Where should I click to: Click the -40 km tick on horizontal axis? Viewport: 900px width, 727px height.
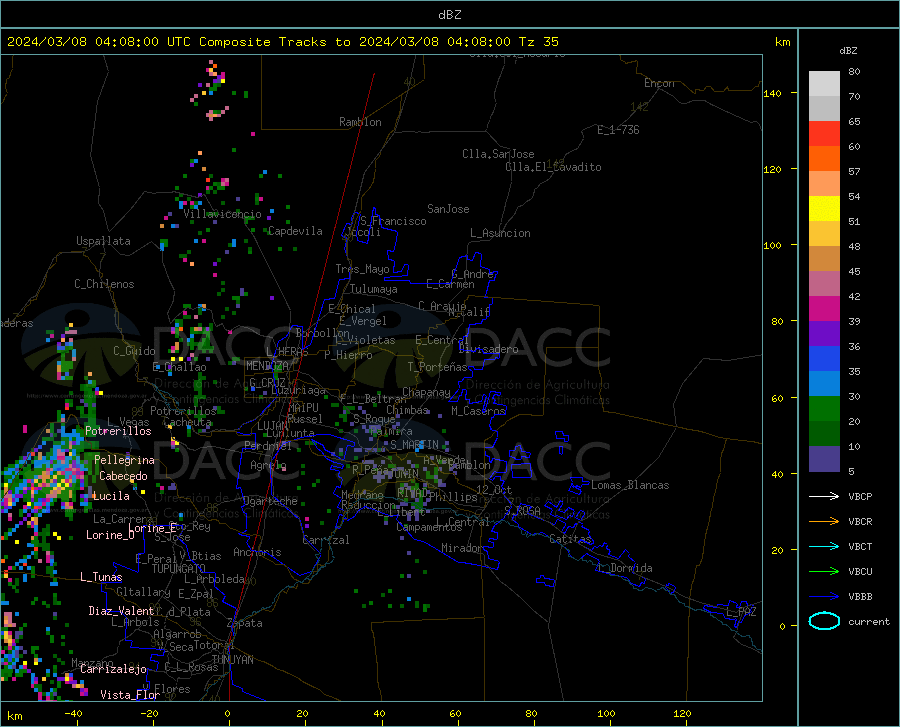pos(73,714)
